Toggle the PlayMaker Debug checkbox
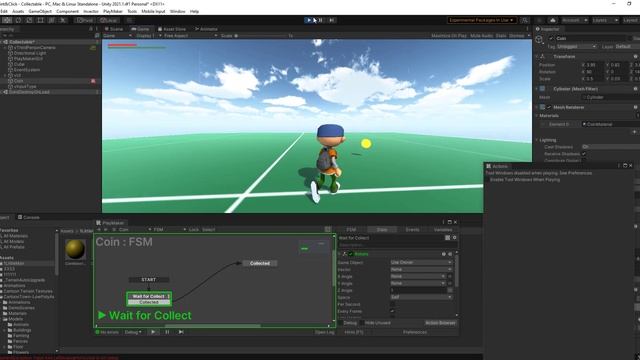This screenshot has width=640, height=360. pyautogui.click(x=340, y=323)
